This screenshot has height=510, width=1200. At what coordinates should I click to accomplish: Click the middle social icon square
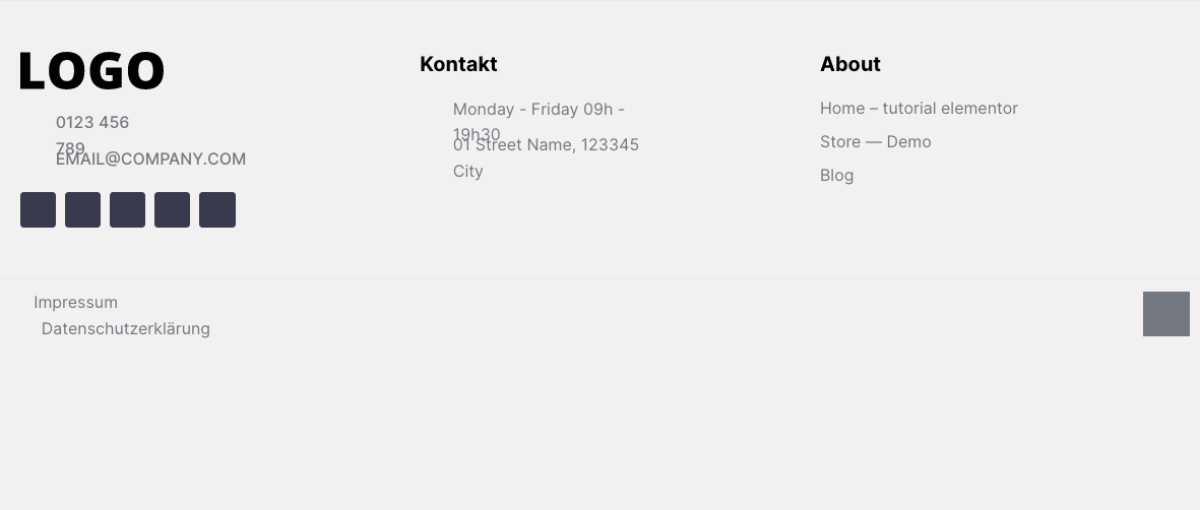pos(127,210)
